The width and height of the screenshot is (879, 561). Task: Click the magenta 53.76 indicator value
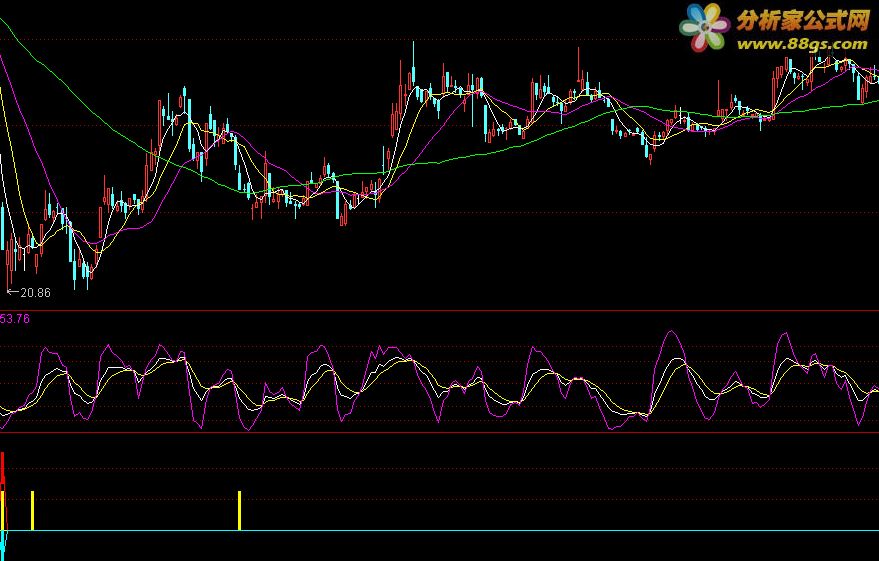point(15,319)
